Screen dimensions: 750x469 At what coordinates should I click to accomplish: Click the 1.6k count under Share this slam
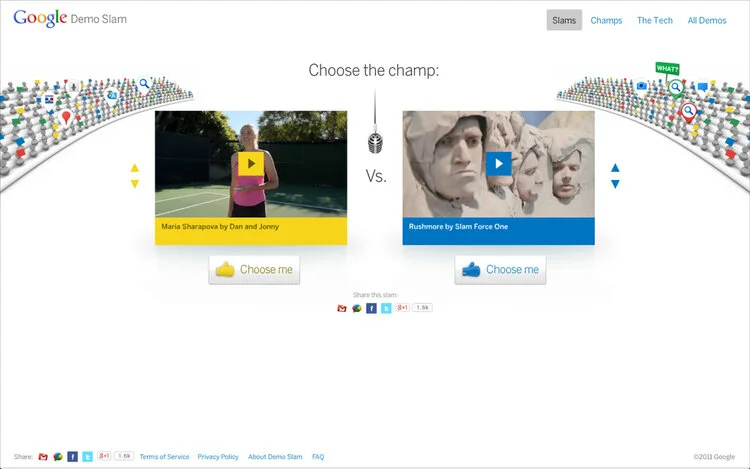422,307
